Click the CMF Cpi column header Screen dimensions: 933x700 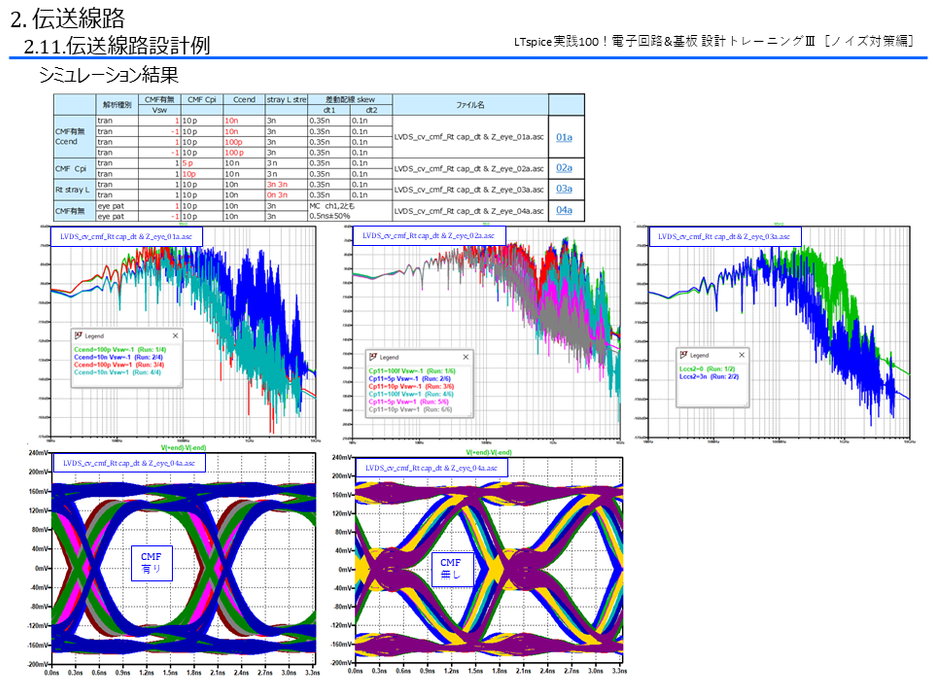click(202, 99)
